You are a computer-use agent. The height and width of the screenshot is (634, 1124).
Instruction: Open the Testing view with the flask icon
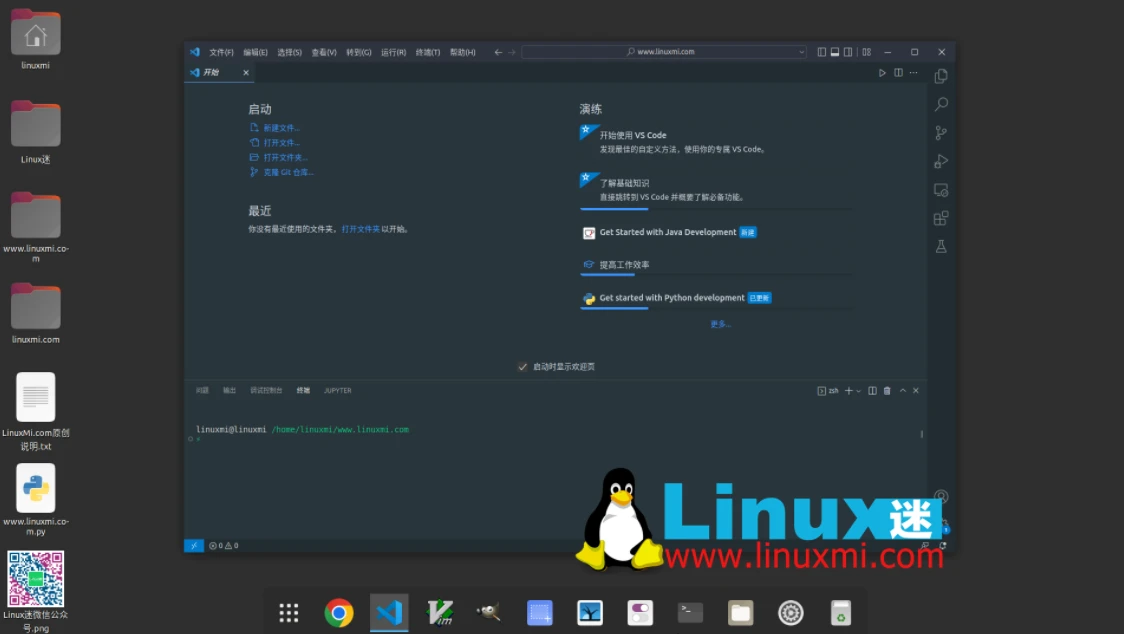click(x=940, y=246)
